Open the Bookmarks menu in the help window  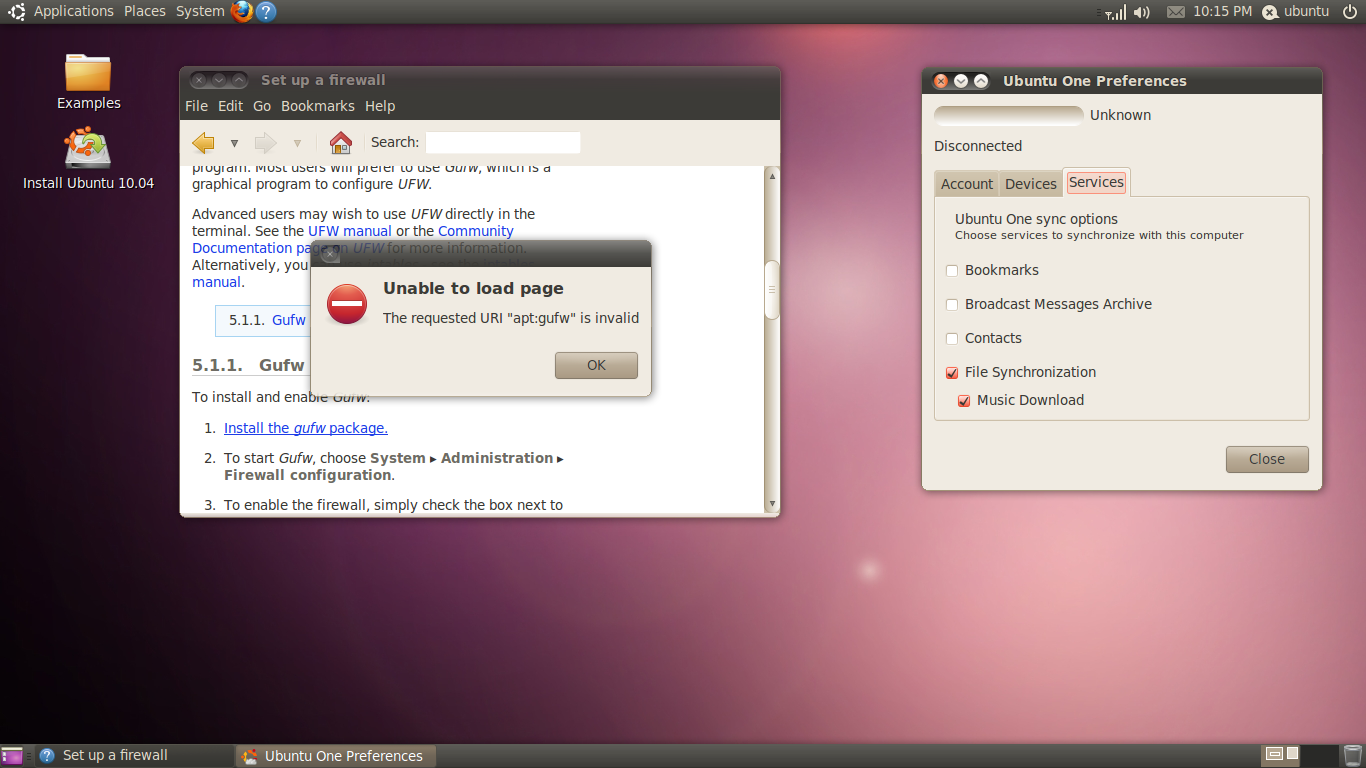318,106
